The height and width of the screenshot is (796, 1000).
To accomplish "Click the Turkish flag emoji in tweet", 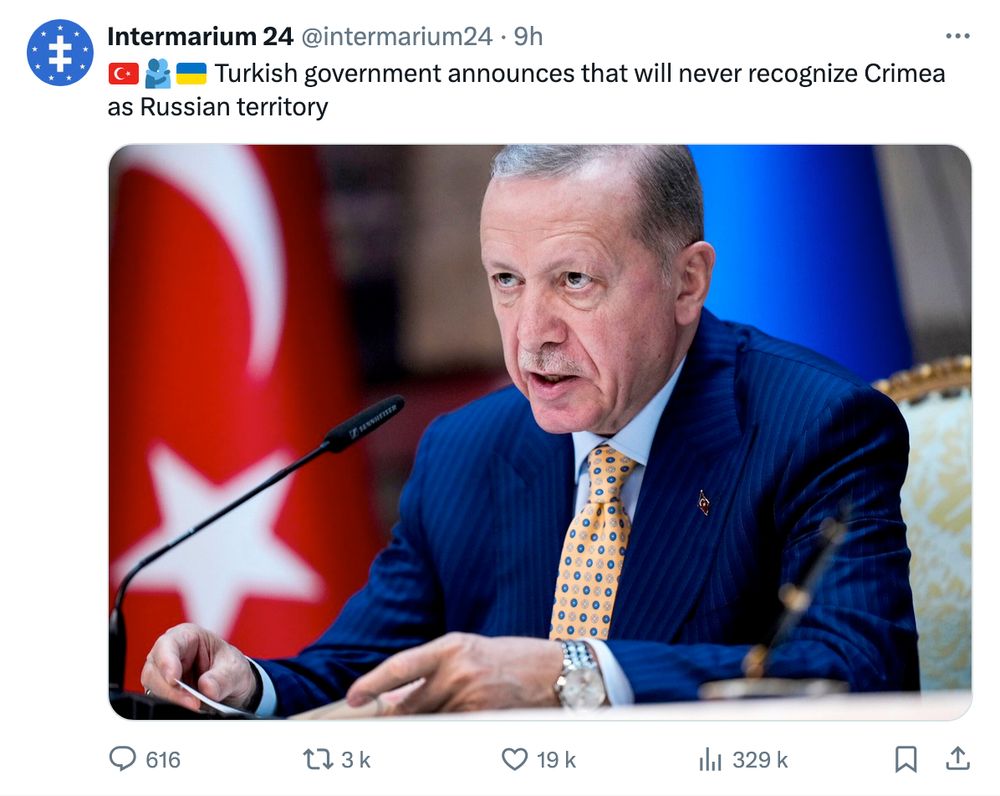I will pos(124,74).
